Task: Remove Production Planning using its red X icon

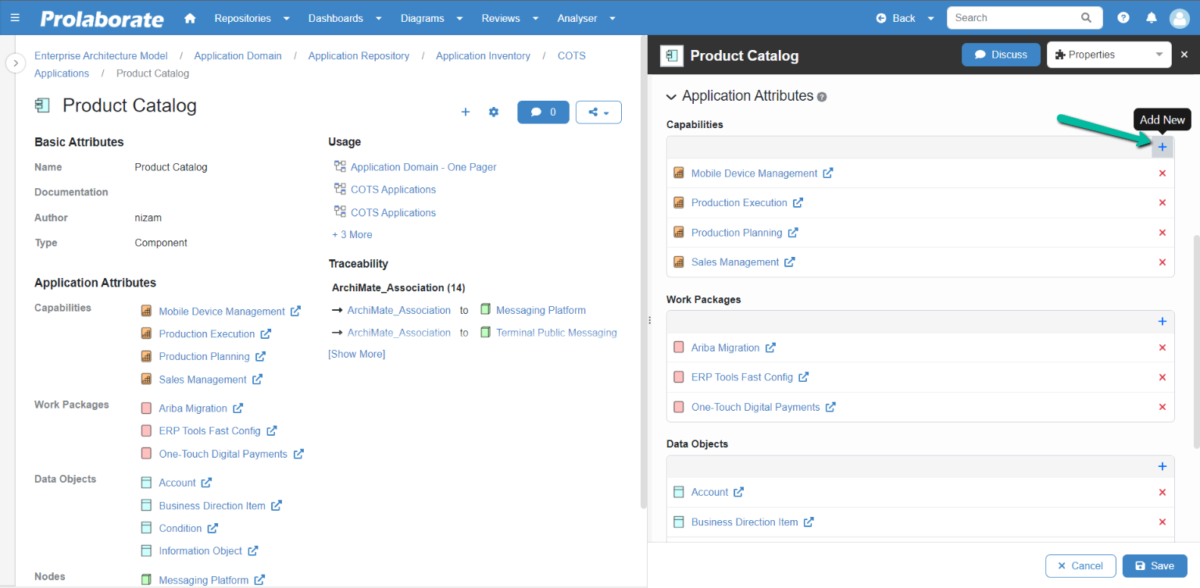Action: (1162, 232)
